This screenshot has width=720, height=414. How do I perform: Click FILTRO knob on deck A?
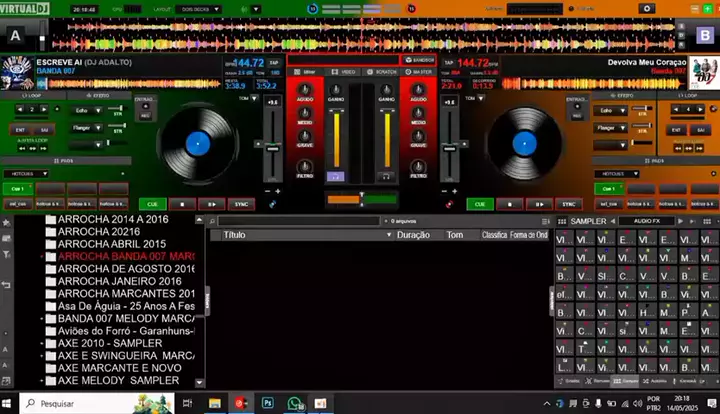point(305,166)
